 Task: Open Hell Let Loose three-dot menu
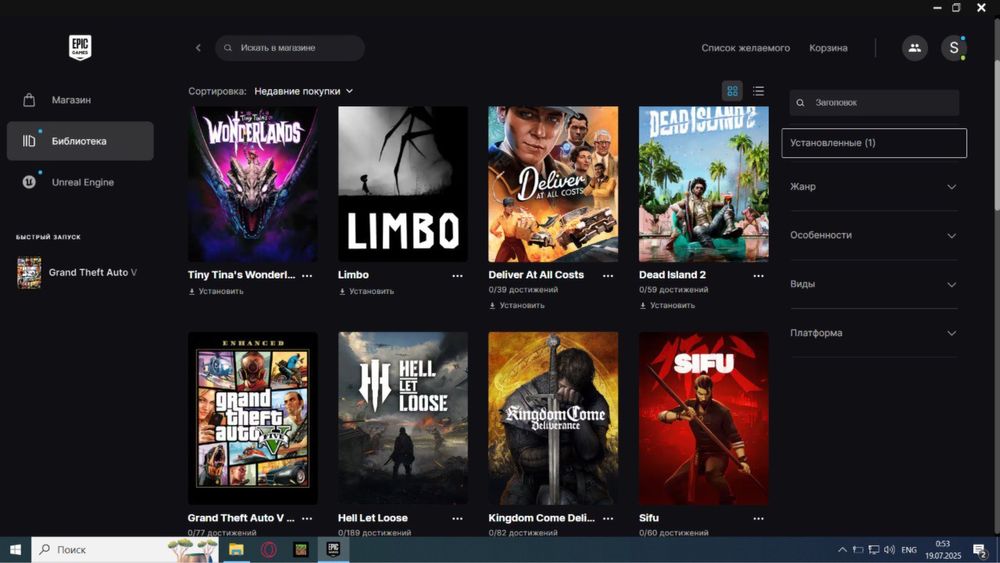457,518
